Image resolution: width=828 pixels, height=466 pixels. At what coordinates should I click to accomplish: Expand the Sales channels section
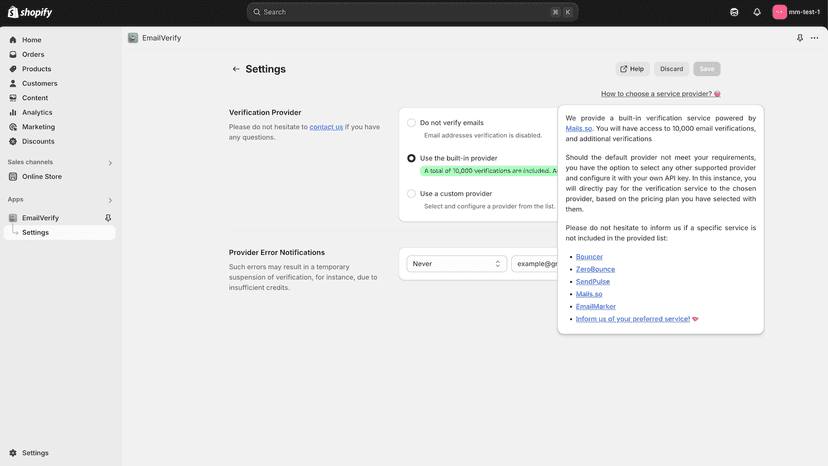pyautogui.click(x=110, y=163)
